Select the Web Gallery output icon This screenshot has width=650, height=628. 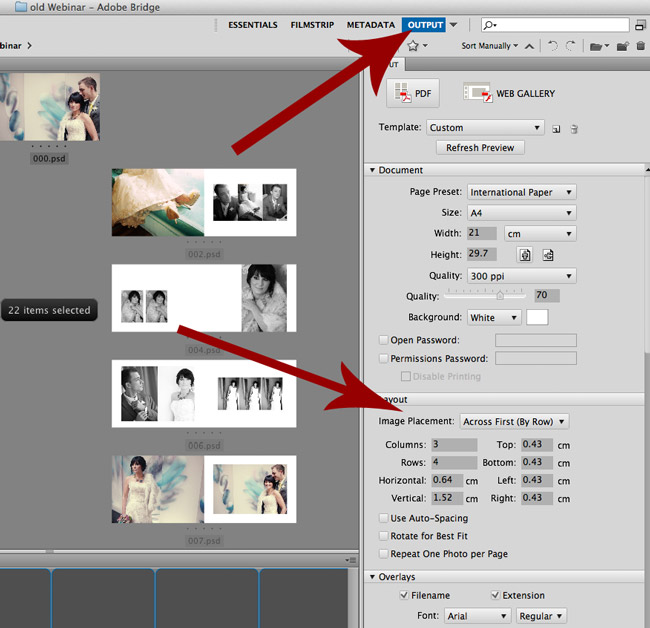pyautogui.click(x=478, y=92)
